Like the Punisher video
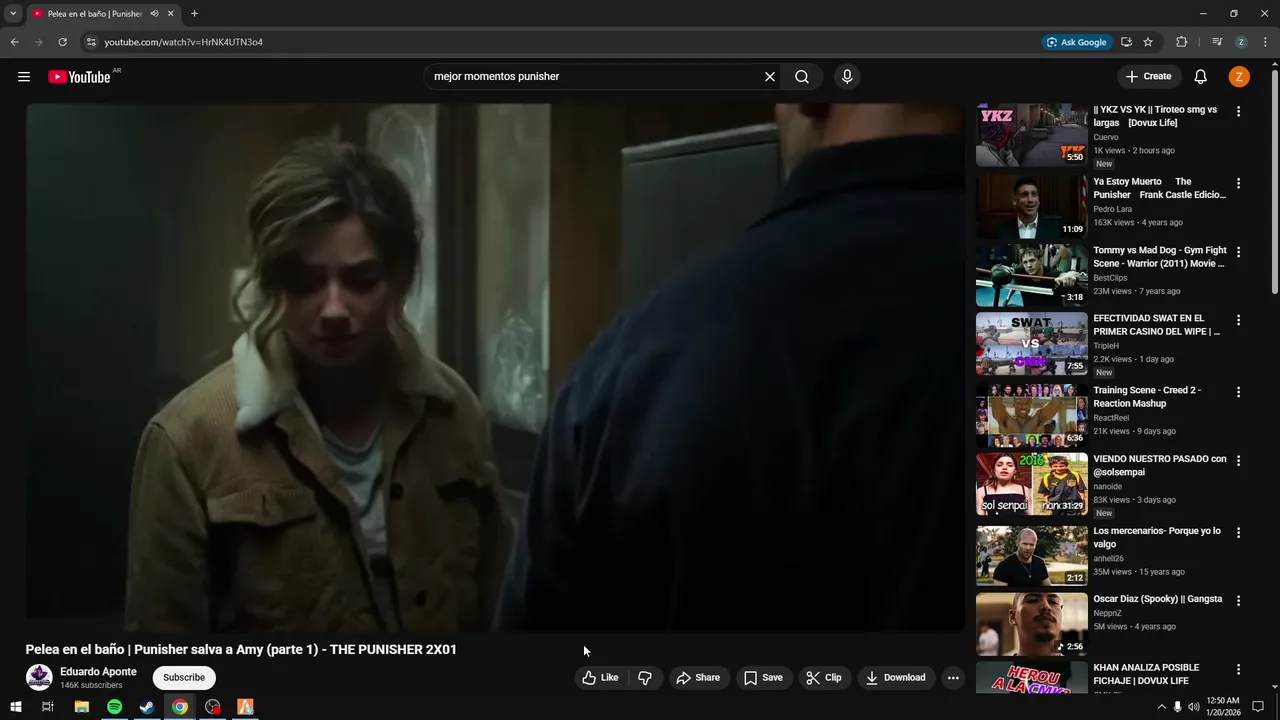 [600, 678]
